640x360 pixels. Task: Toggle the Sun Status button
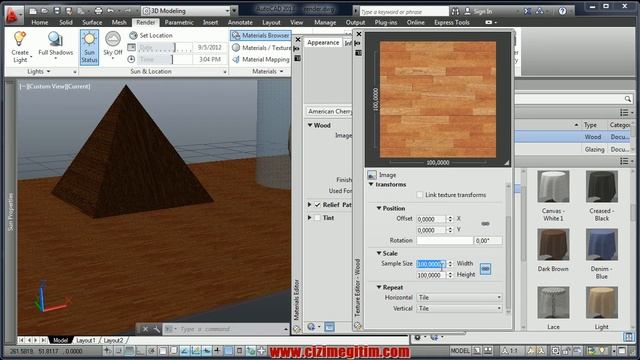[x=89, y=47]
